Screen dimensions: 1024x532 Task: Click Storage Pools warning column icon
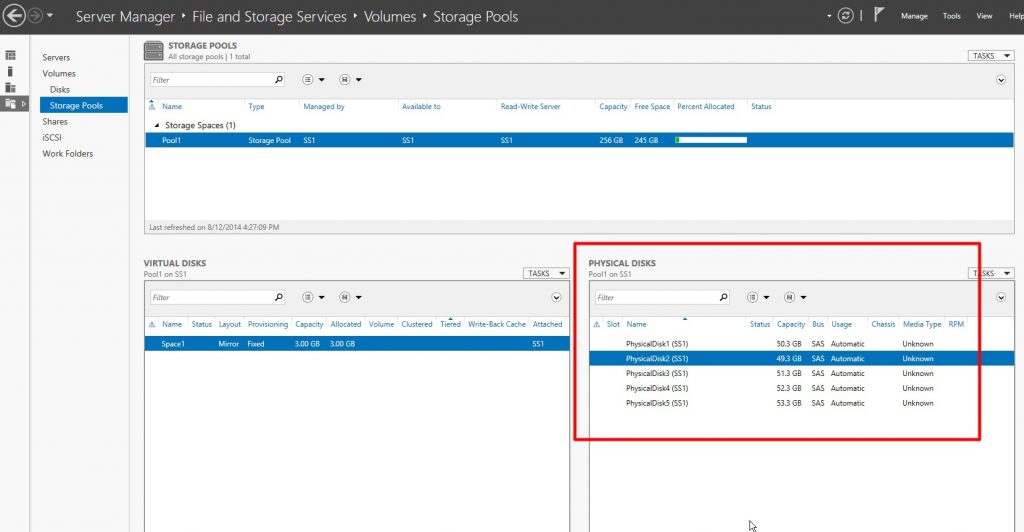point(152,105)
